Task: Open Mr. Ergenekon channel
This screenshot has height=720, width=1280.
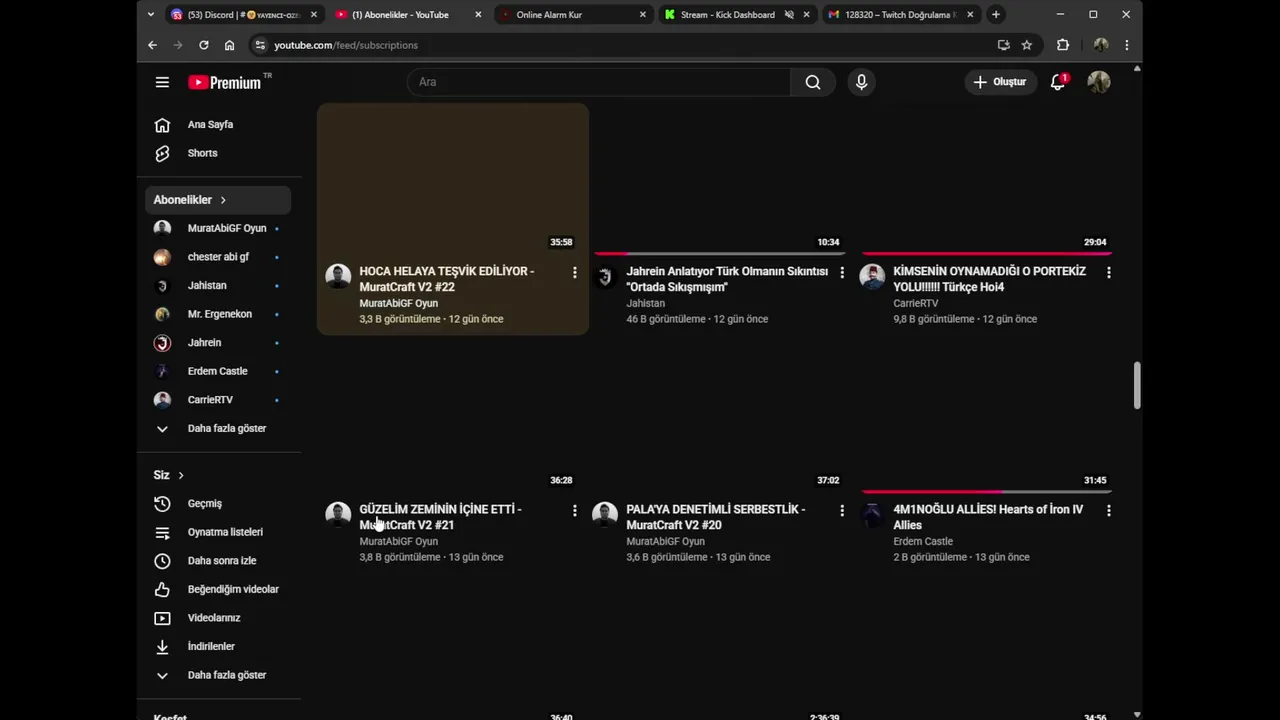Action: [x=219, y=314]
